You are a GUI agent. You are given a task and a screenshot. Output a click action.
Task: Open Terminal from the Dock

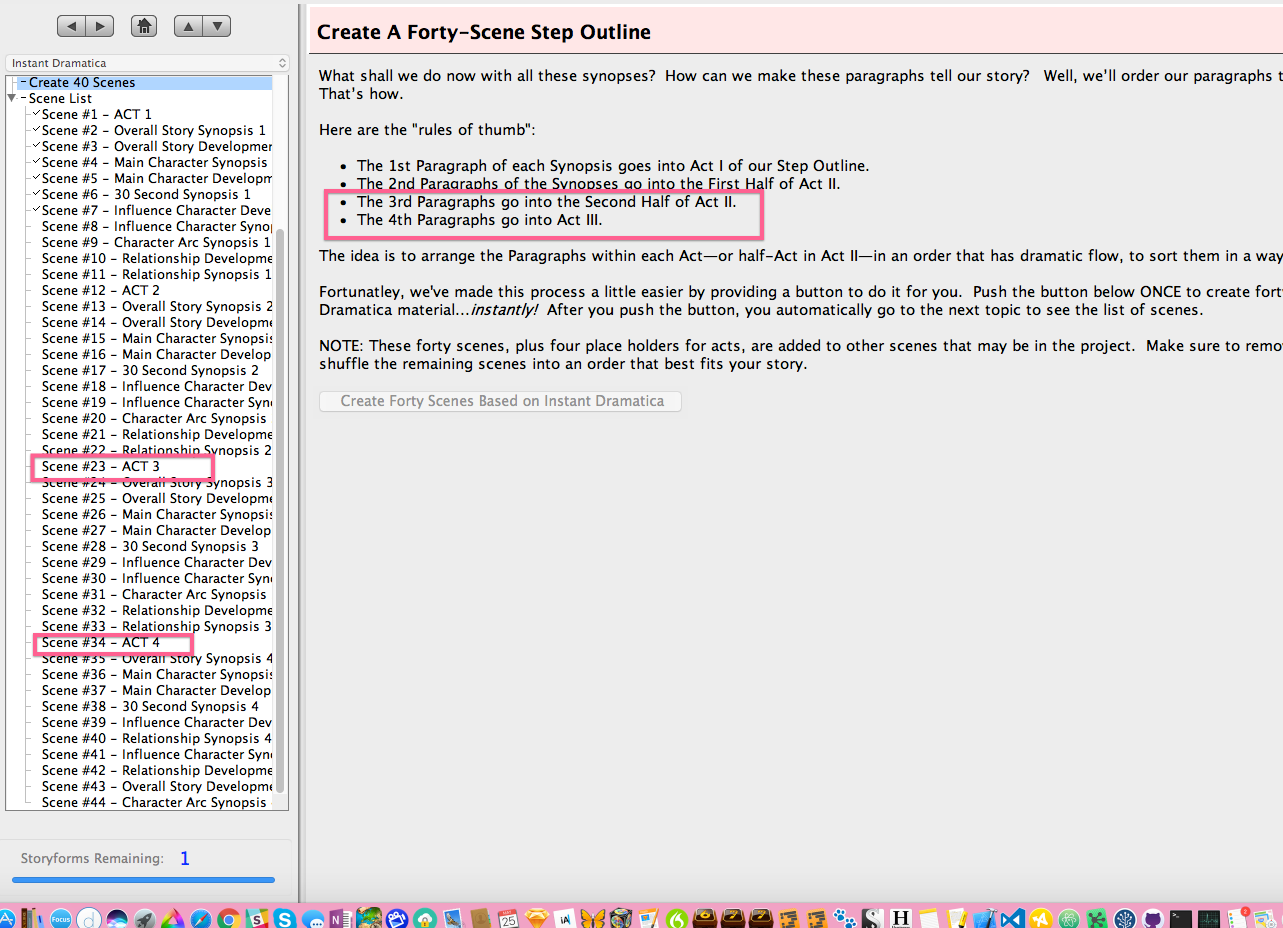tap(1181, 919)
